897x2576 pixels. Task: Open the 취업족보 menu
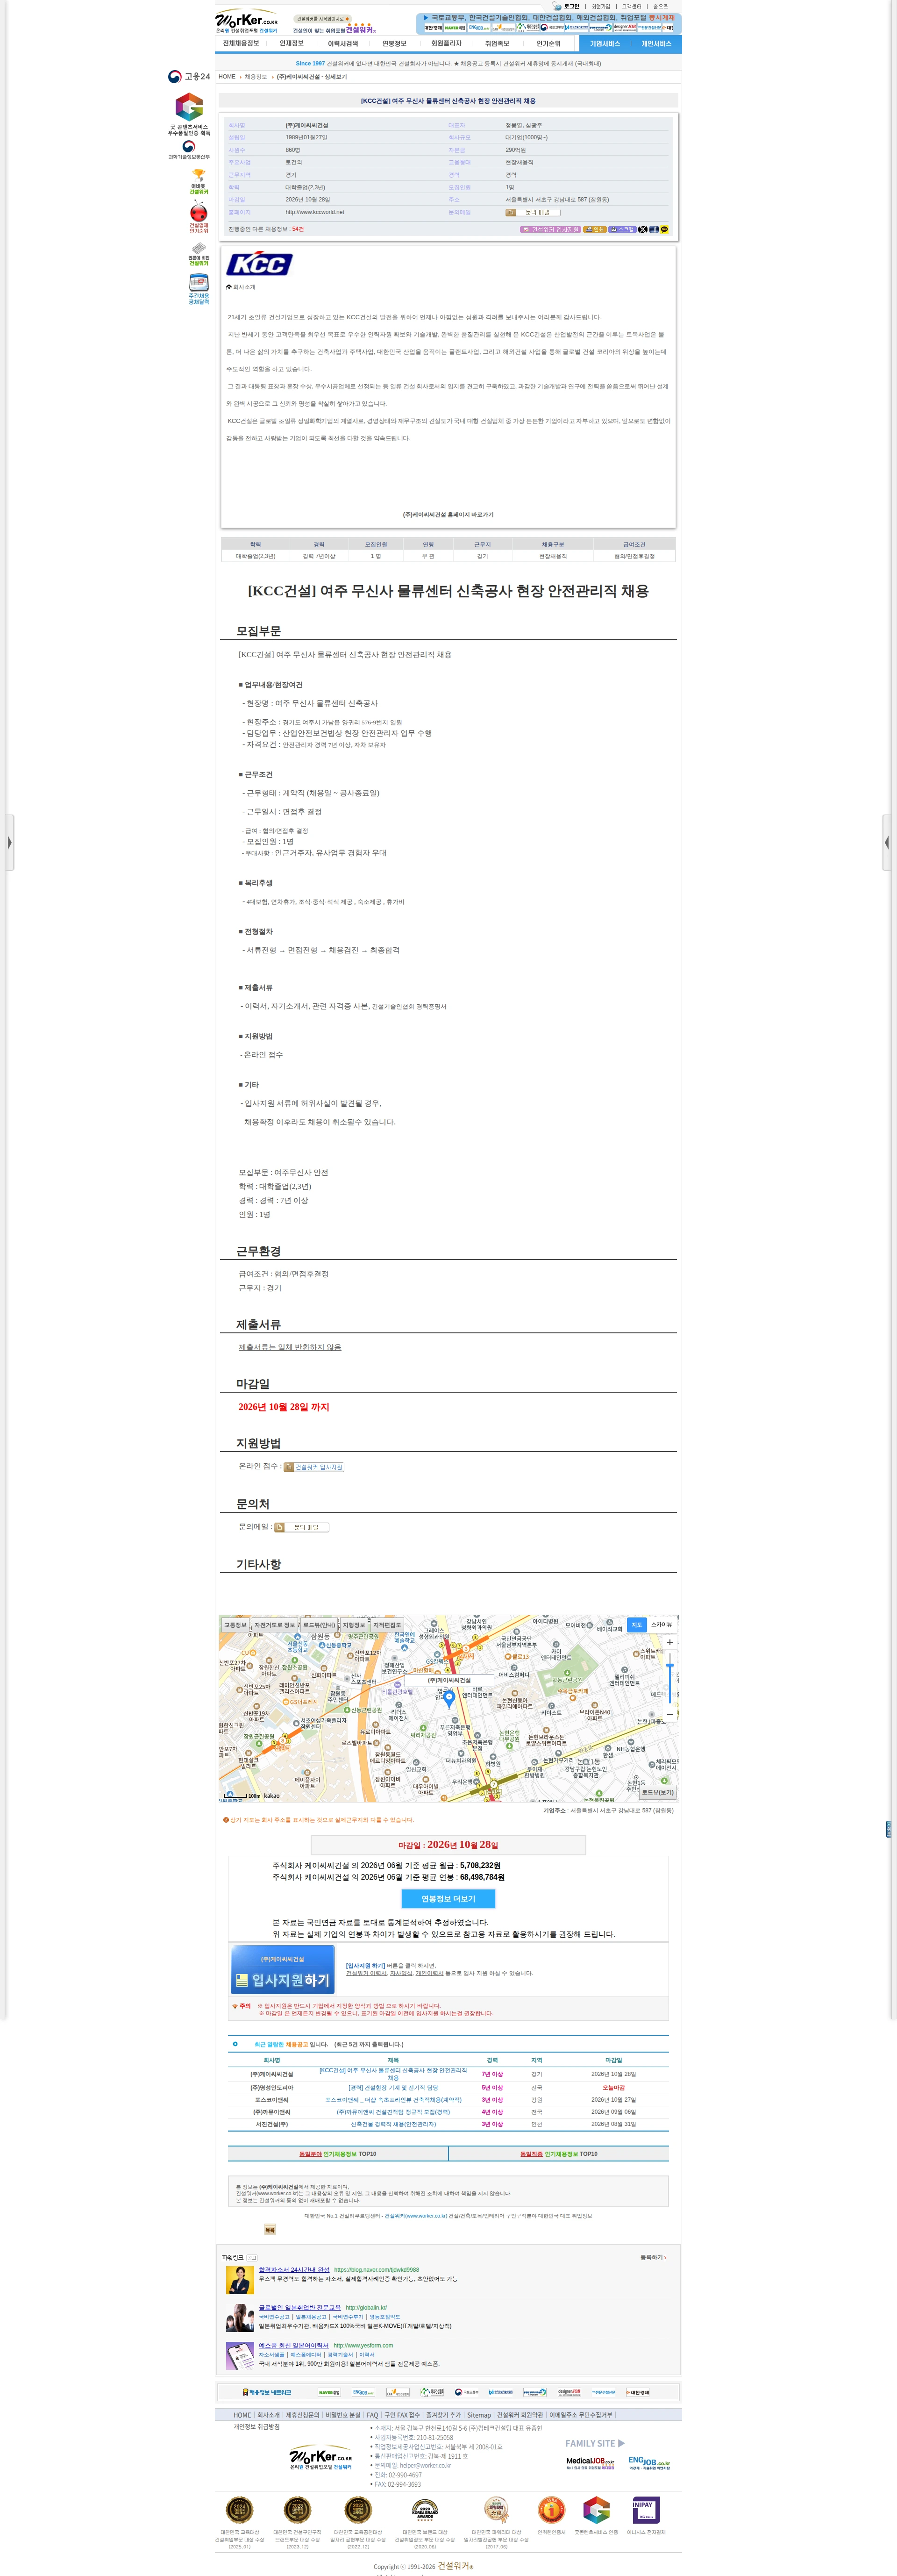(497, 44)
